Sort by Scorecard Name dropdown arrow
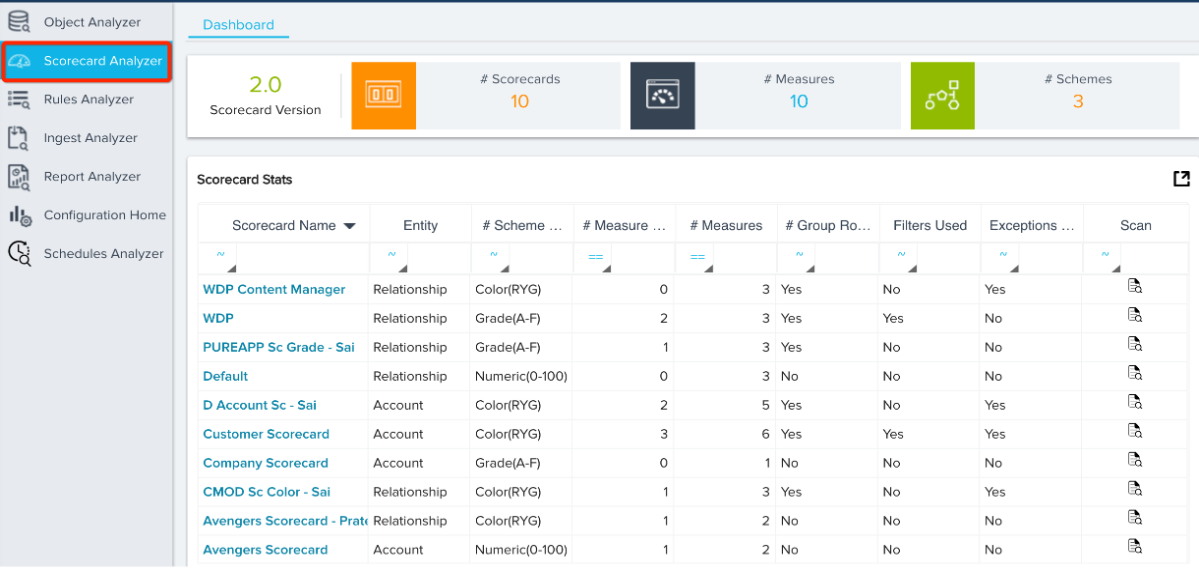The image size is (1199, 570). 350,226
